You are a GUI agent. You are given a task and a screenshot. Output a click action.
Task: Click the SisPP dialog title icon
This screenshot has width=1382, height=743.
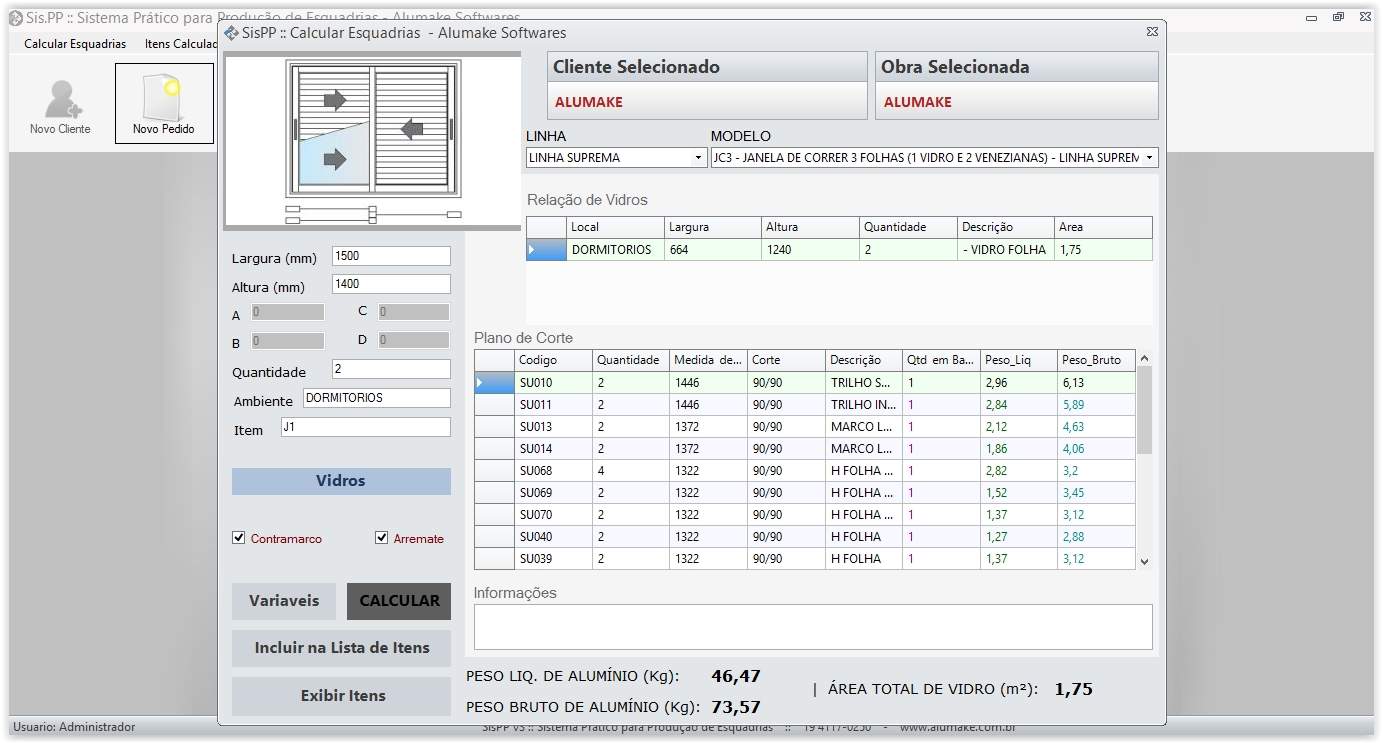pyautogui.click(x=231, y=33)
